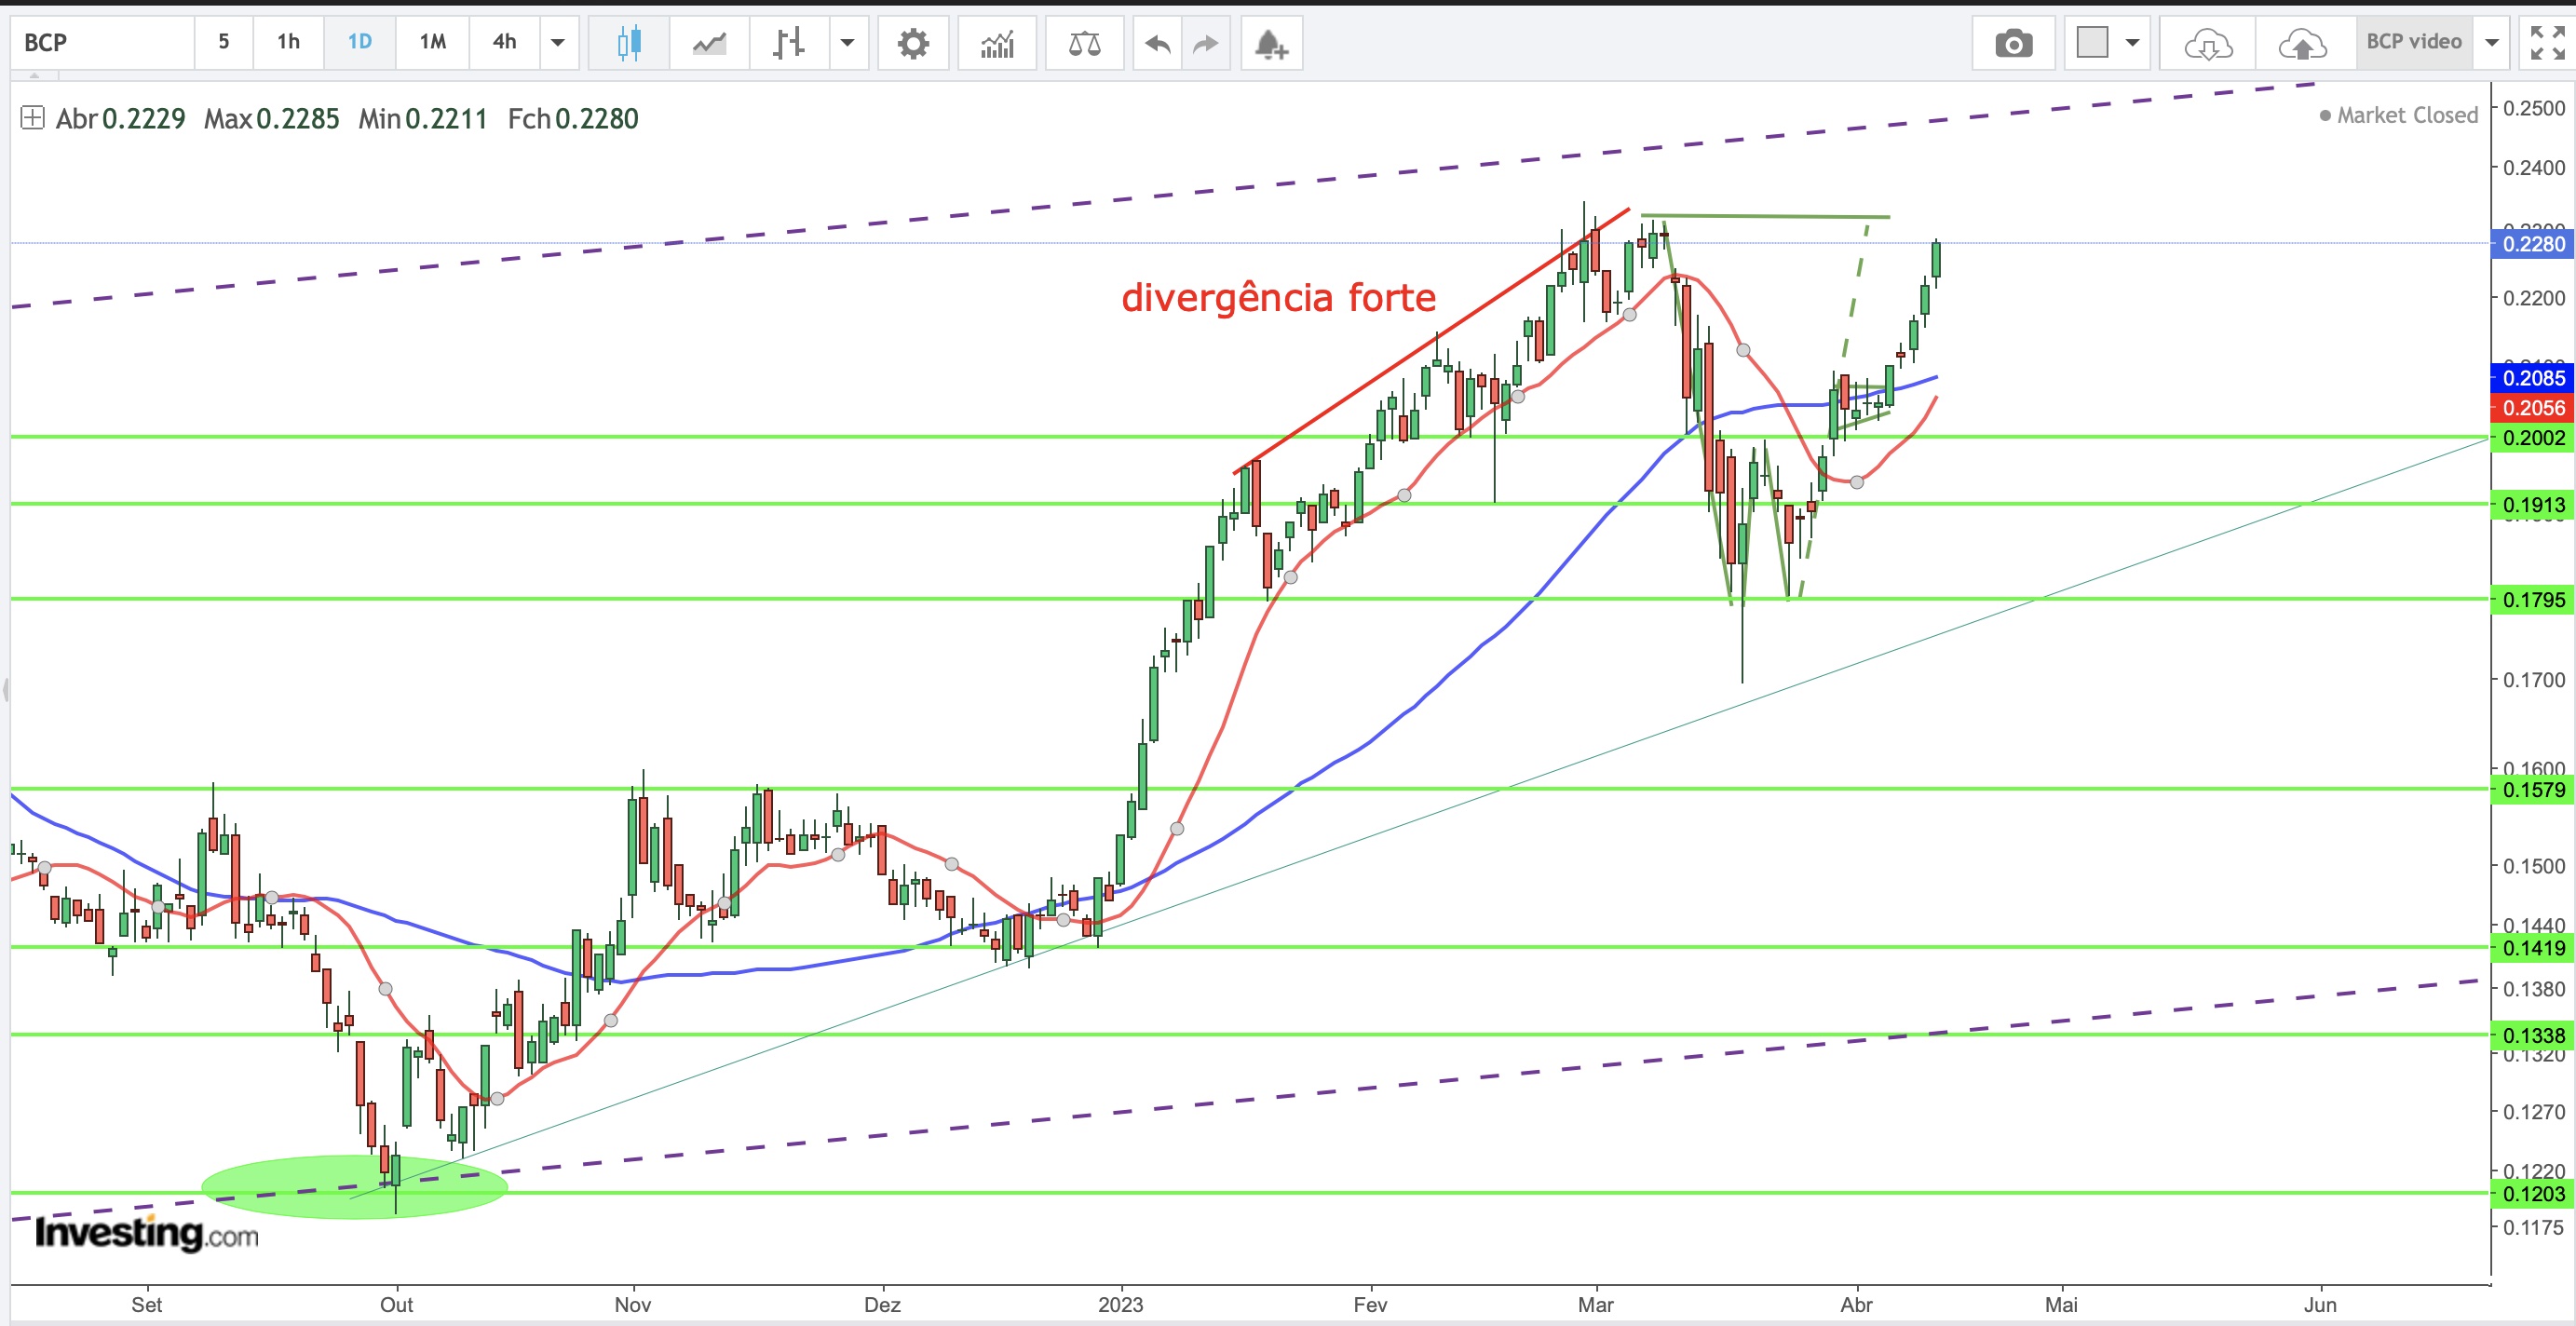Open the bar style dropdown arrow
2576x1326 pixels.
[x=847, y=43]
